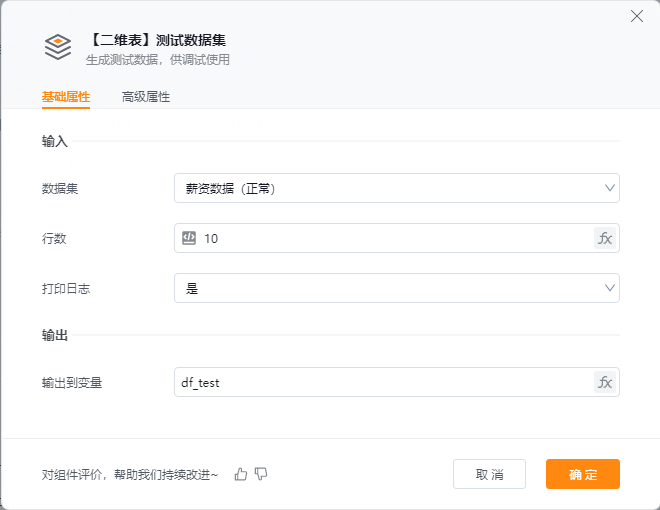Switch to the 基础属性 tab

tap(66, 97)
